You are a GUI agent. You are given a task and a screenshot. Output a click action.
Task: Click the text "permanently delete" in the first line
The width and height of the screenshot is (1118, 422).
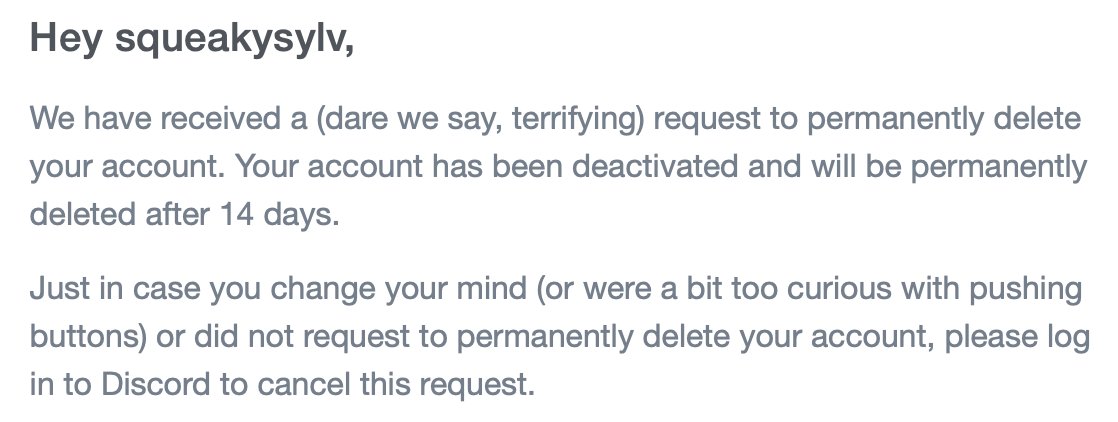tap(944, 120)
